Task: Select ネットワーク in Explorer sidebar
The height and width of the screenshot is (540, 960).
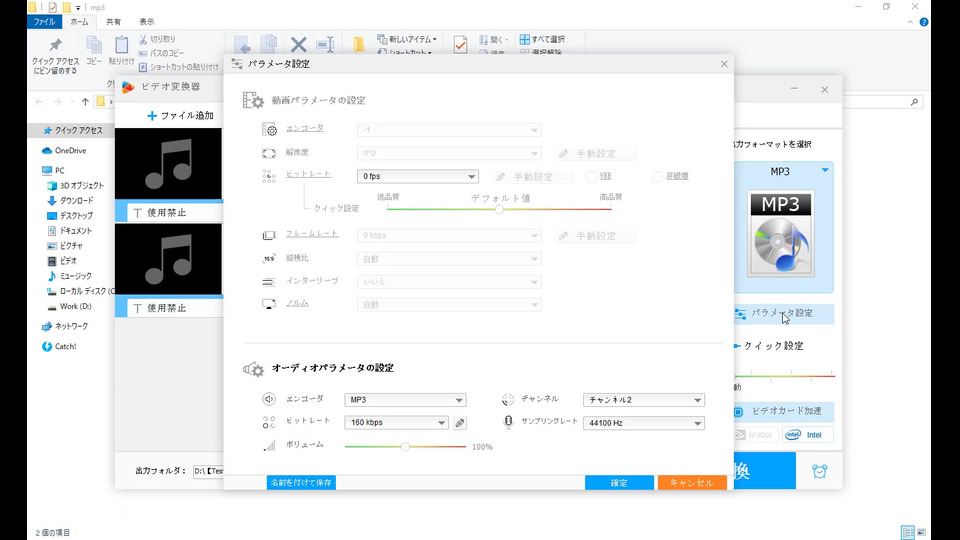Action: click(65, 326)
